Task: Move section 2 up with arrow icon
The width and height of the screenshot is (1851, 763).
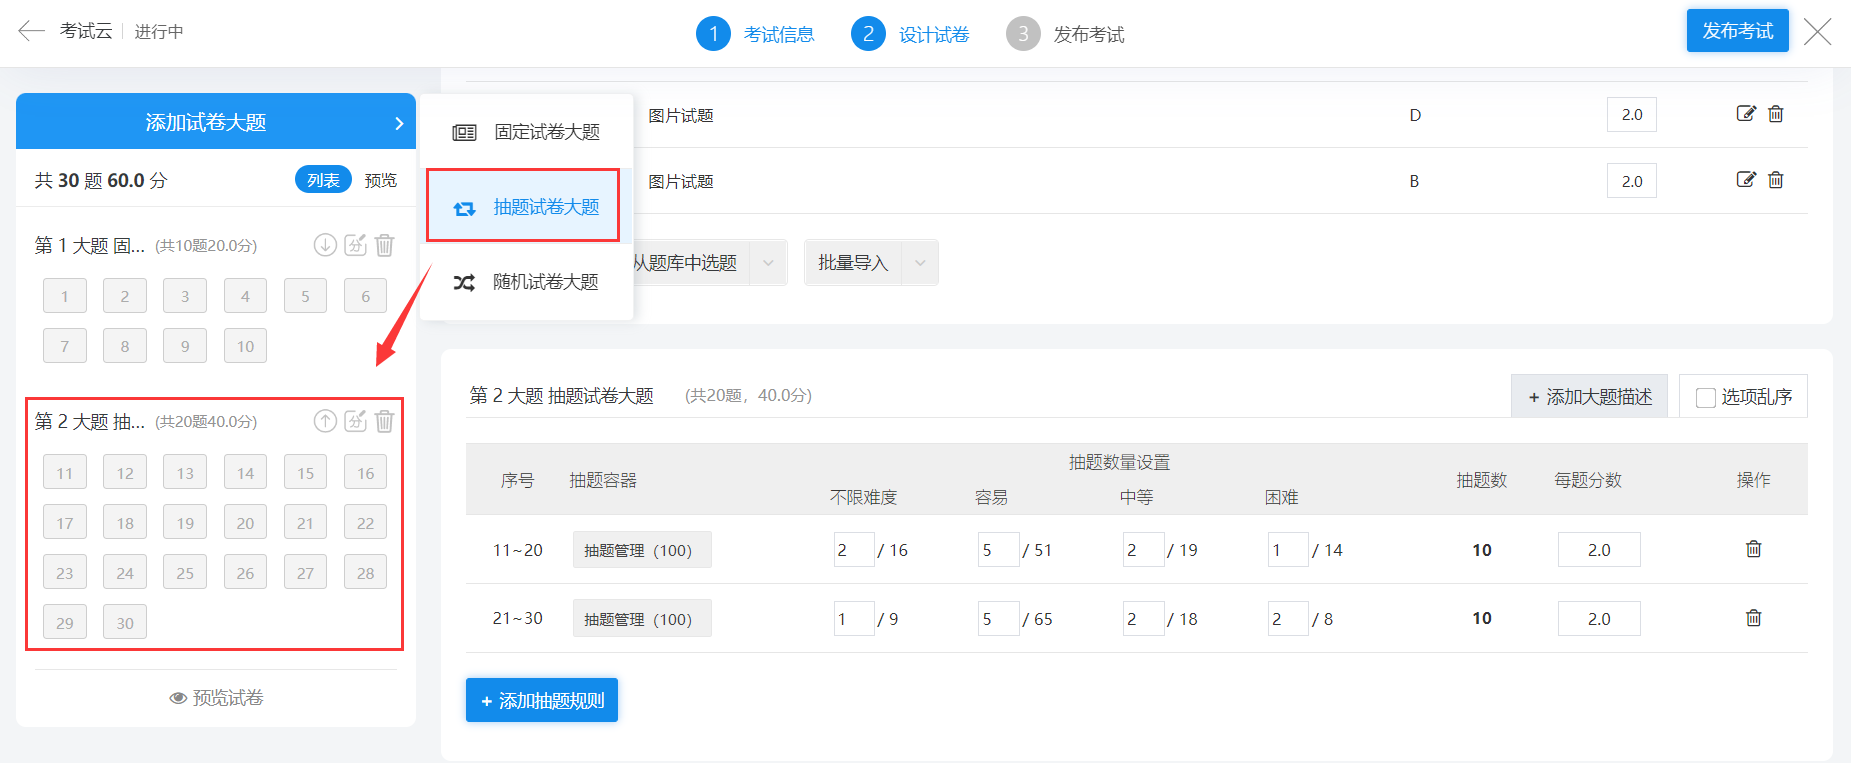Action: coord(325,421)
